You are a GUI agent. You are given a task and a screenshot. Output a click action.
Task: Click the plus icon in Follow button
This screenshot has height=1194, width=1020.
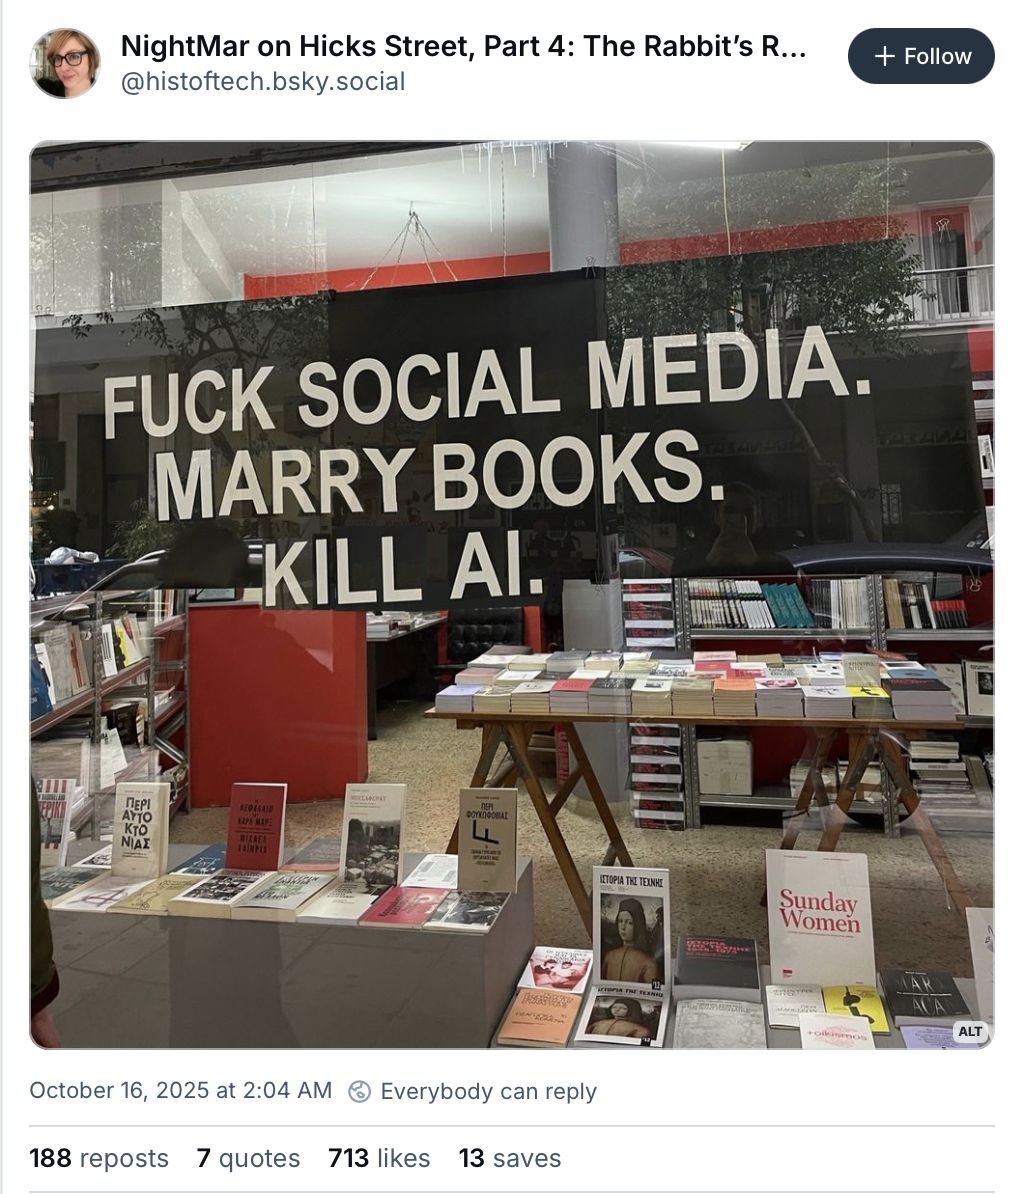click(884, 56)
